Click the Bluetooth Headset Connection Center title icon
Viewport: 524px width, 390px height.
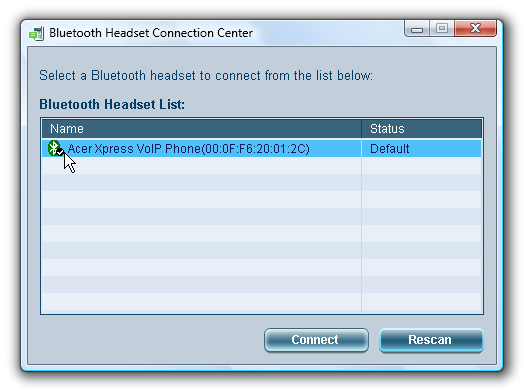pos(36,33)
